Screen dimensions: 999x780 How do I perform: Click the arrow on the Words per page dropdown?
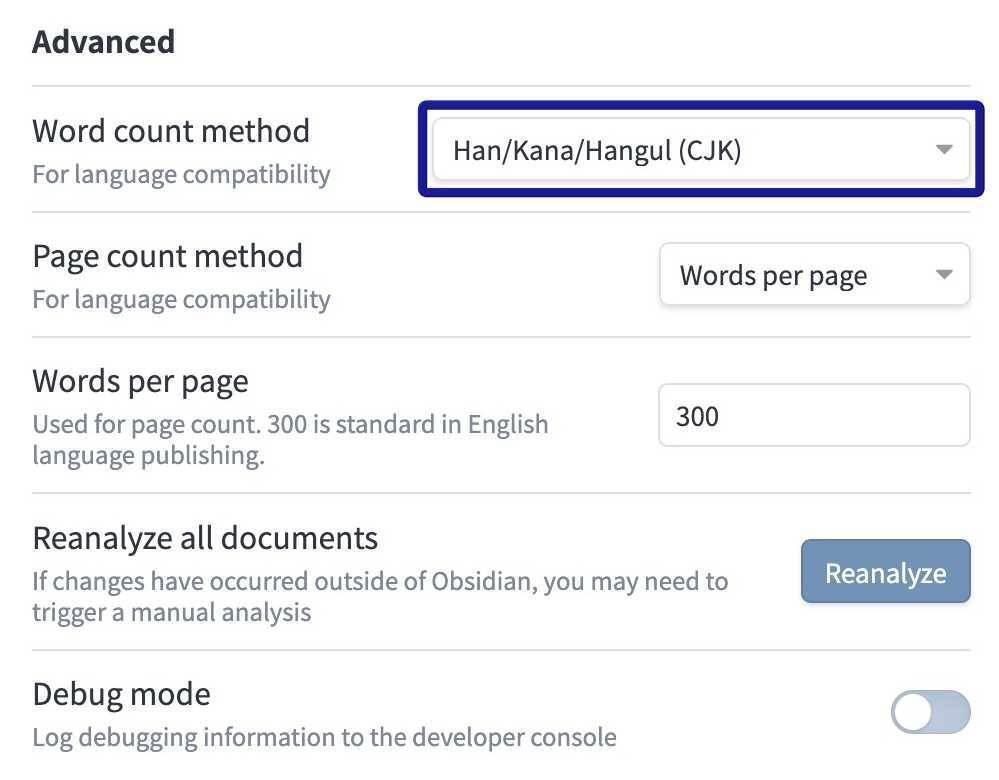[x=943, y=274]
